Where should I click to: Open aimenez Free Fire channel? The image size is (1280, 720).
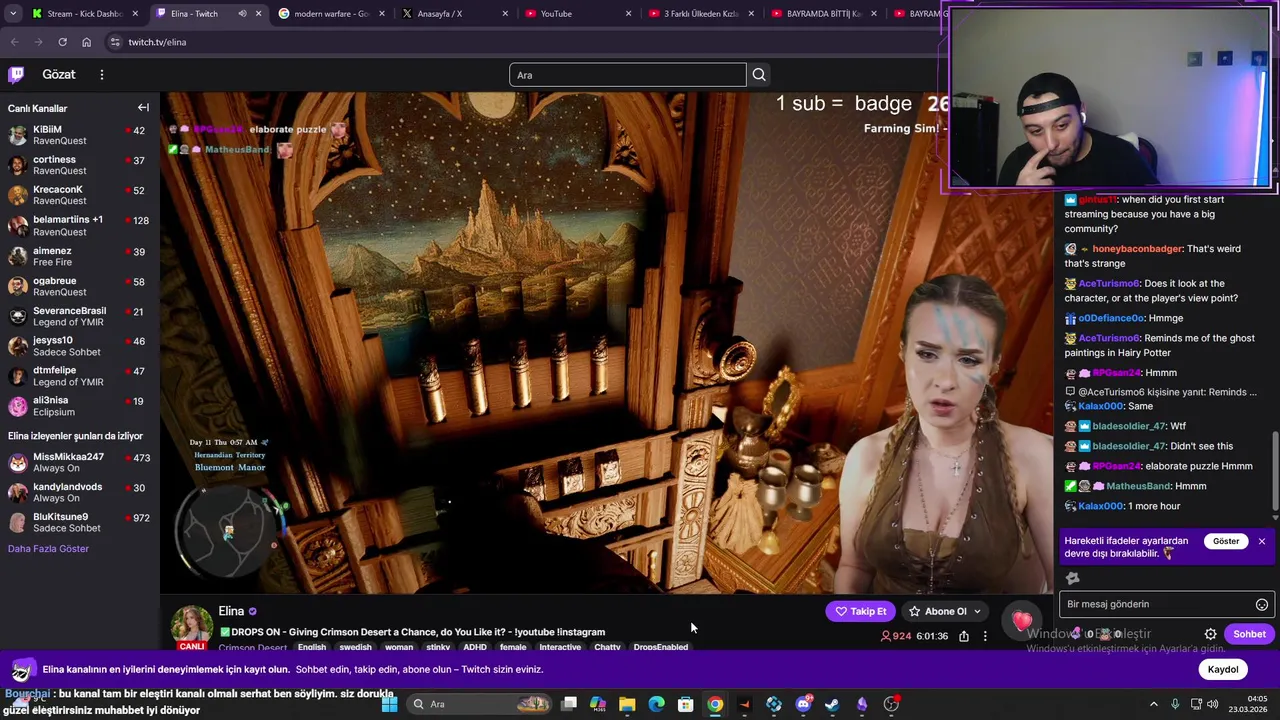(78, 256)
